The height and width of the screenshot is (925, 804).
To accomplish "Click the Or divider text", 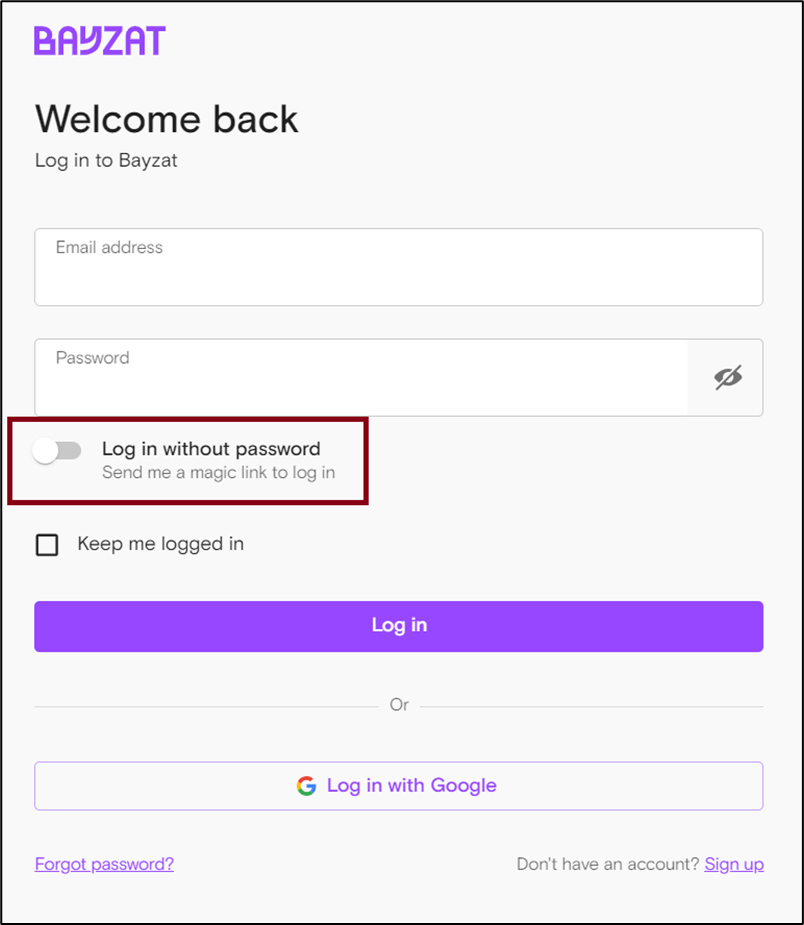I will point(399,705).
